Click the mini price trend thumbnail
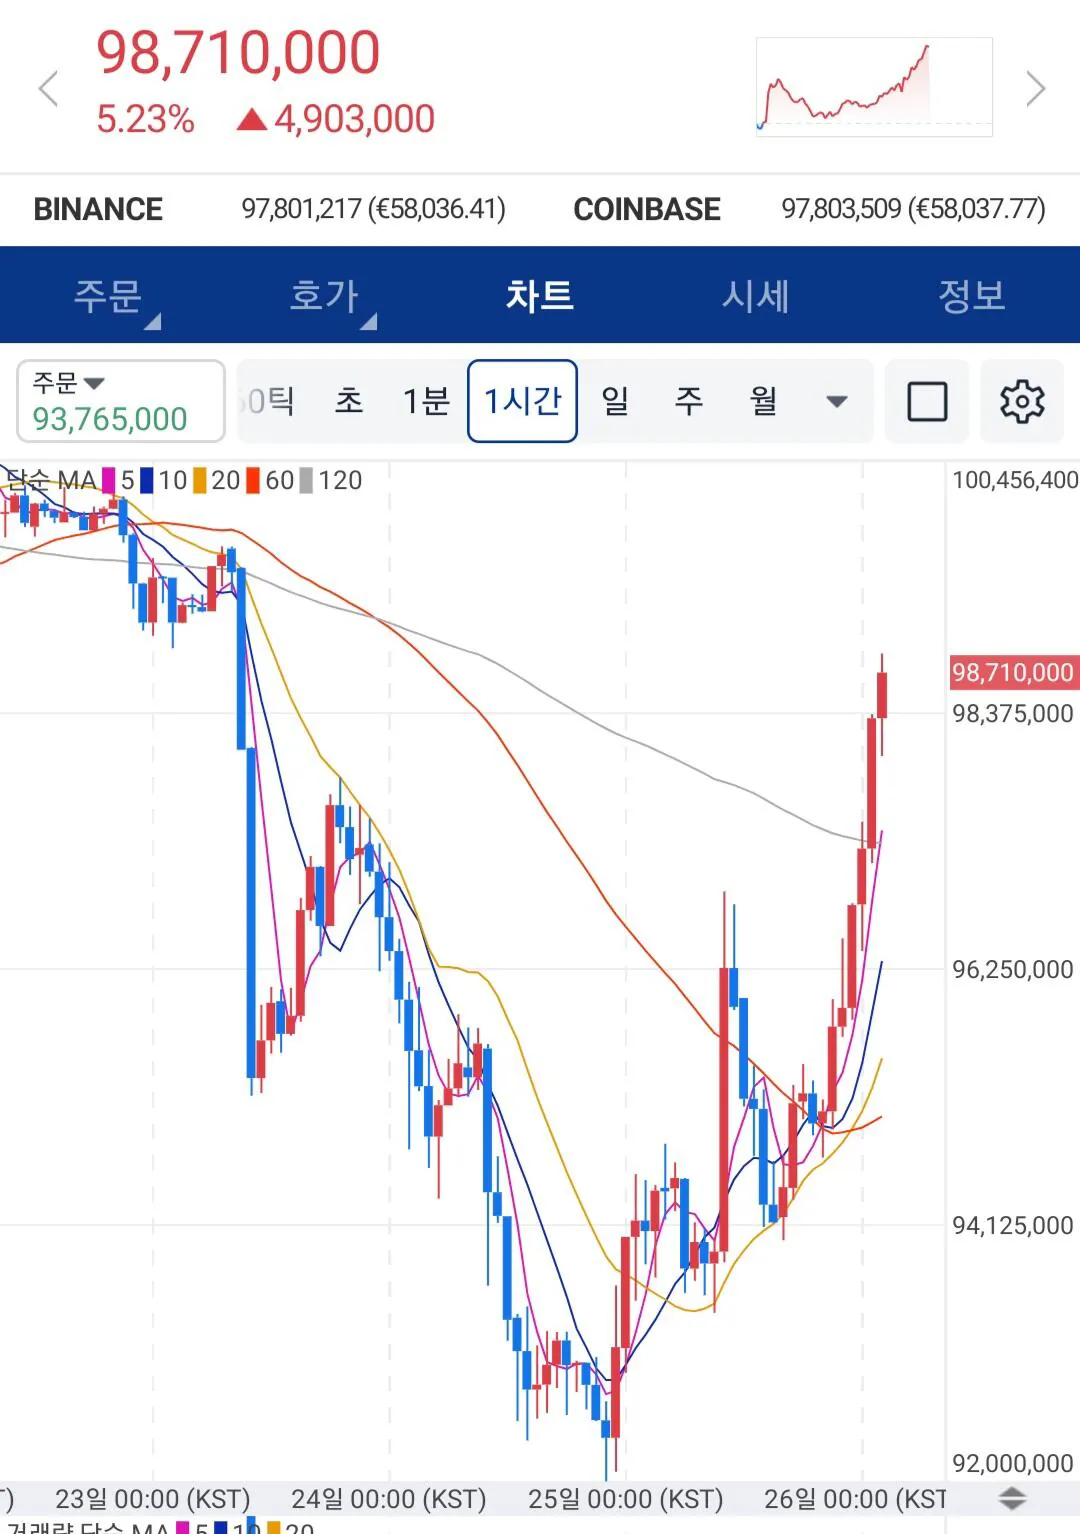This screenshot has height=1534, width=1080. (x=874, y=87)
